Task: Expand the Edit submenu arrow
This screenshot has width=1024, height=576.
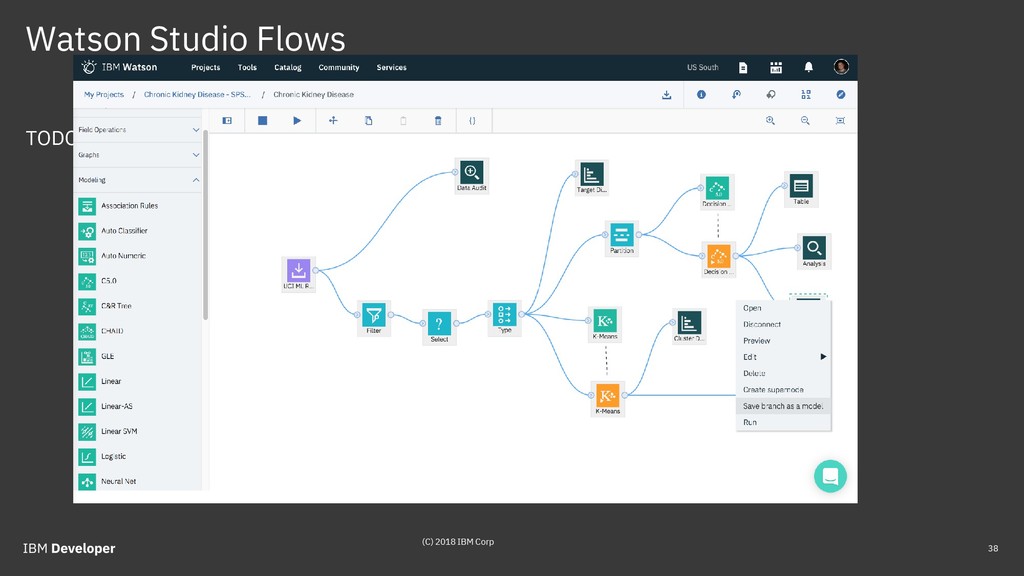Action: (x=824, y=357)
